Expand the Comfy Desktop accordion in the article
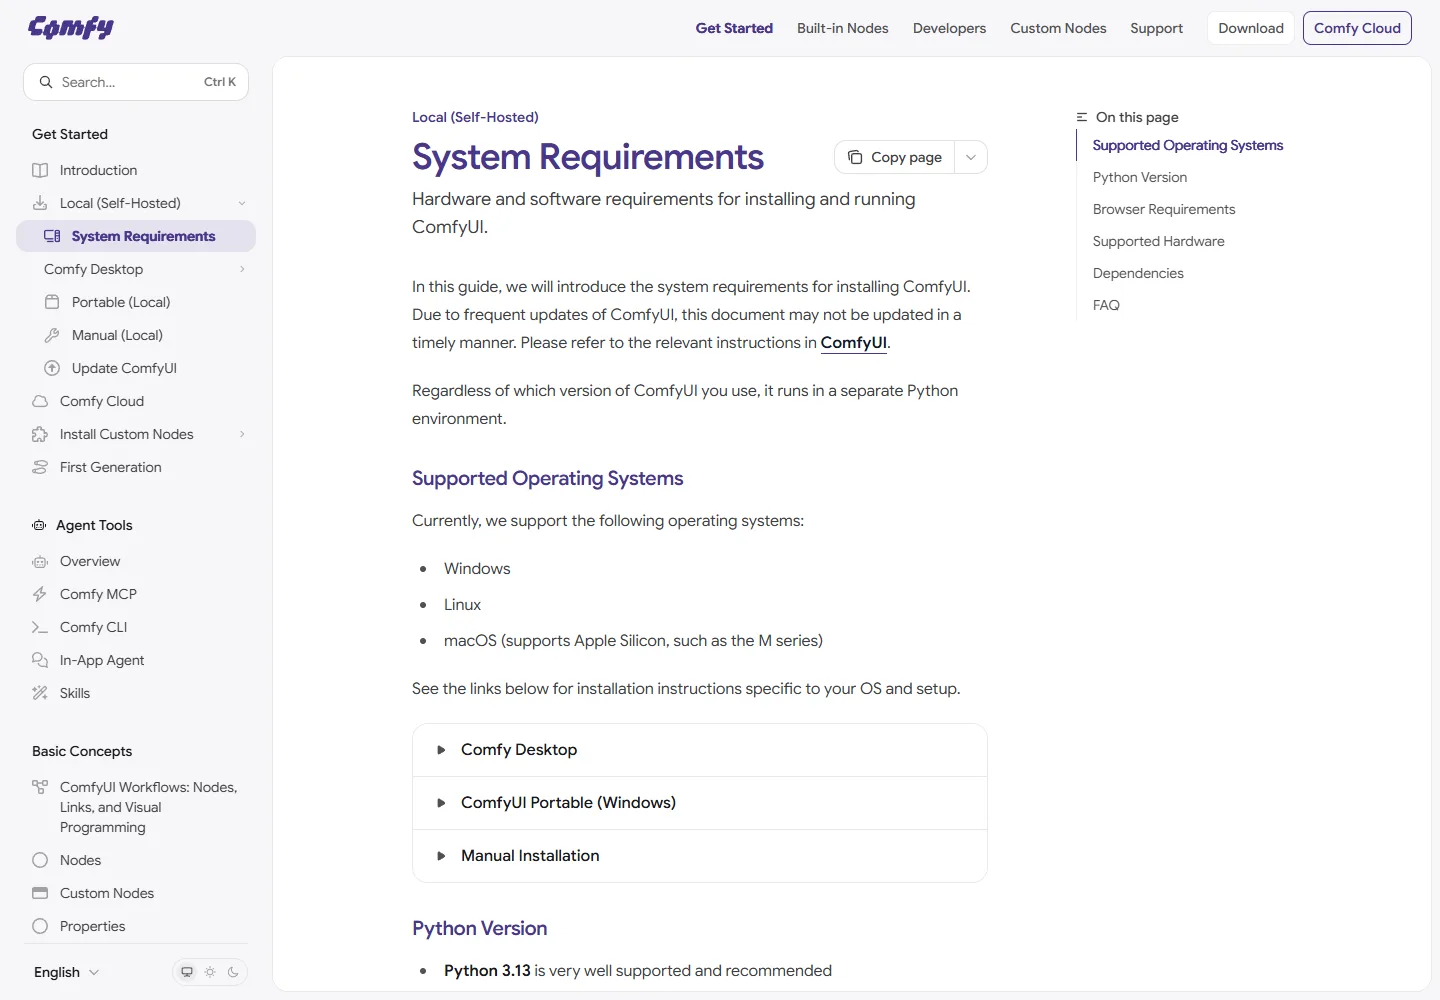The image size is (1440, 1000). coord(700,750)
